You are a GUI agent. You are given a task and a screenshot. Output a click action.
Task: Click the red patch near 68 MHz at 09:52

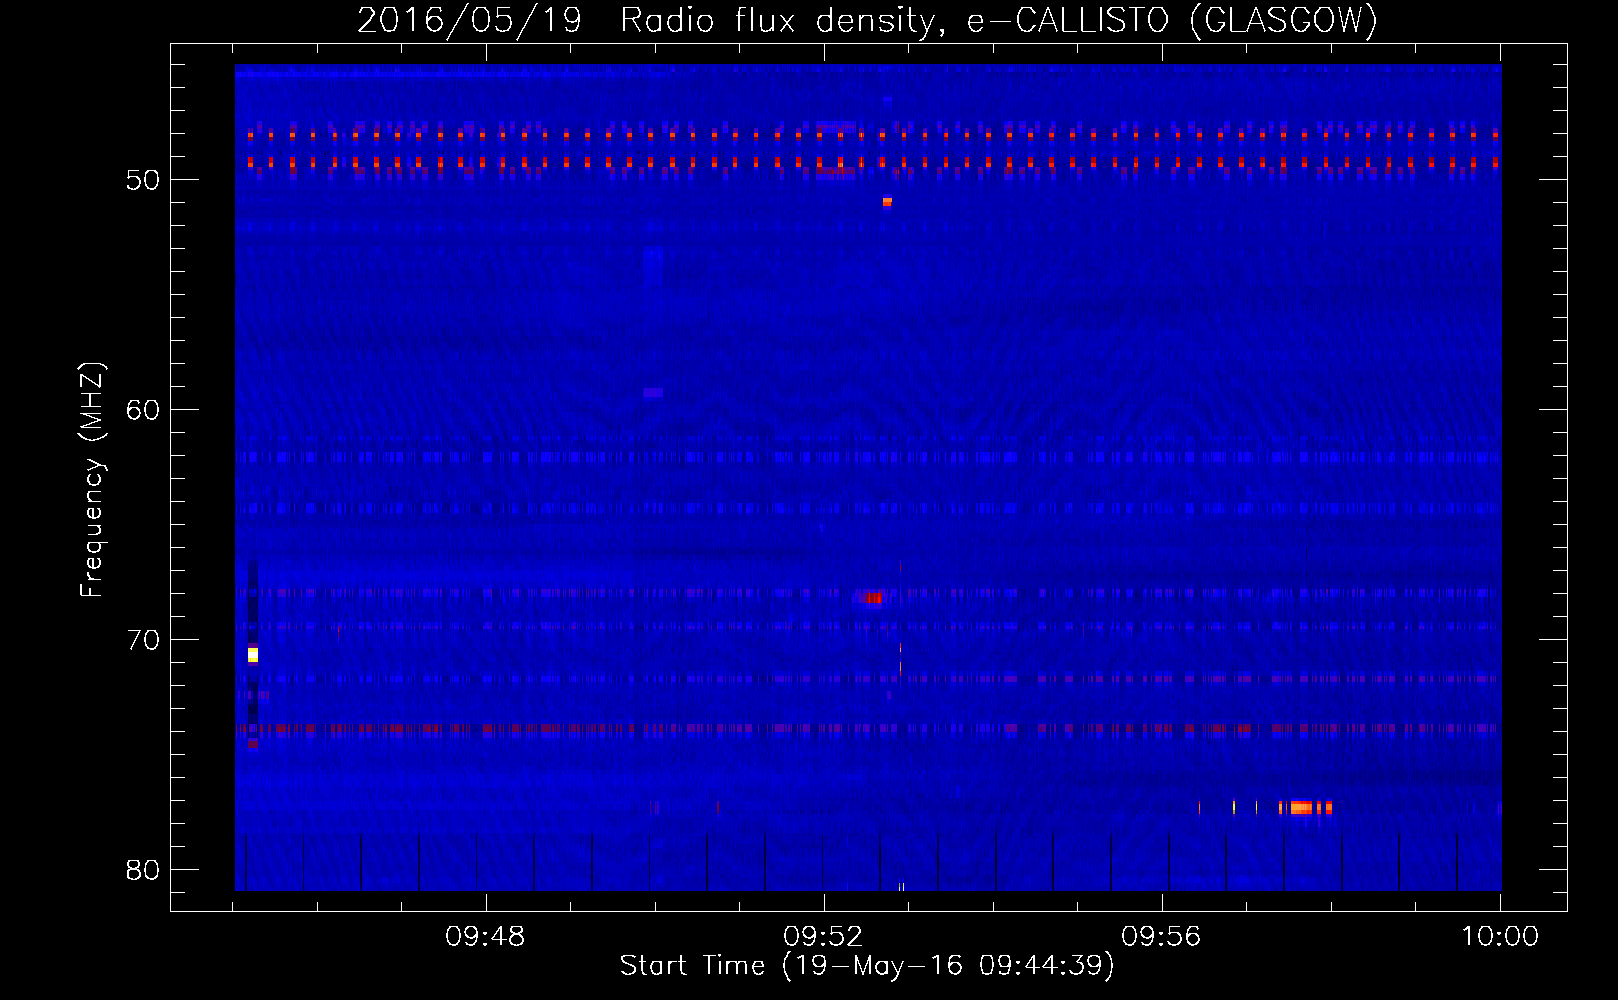[x=872, y=598]
